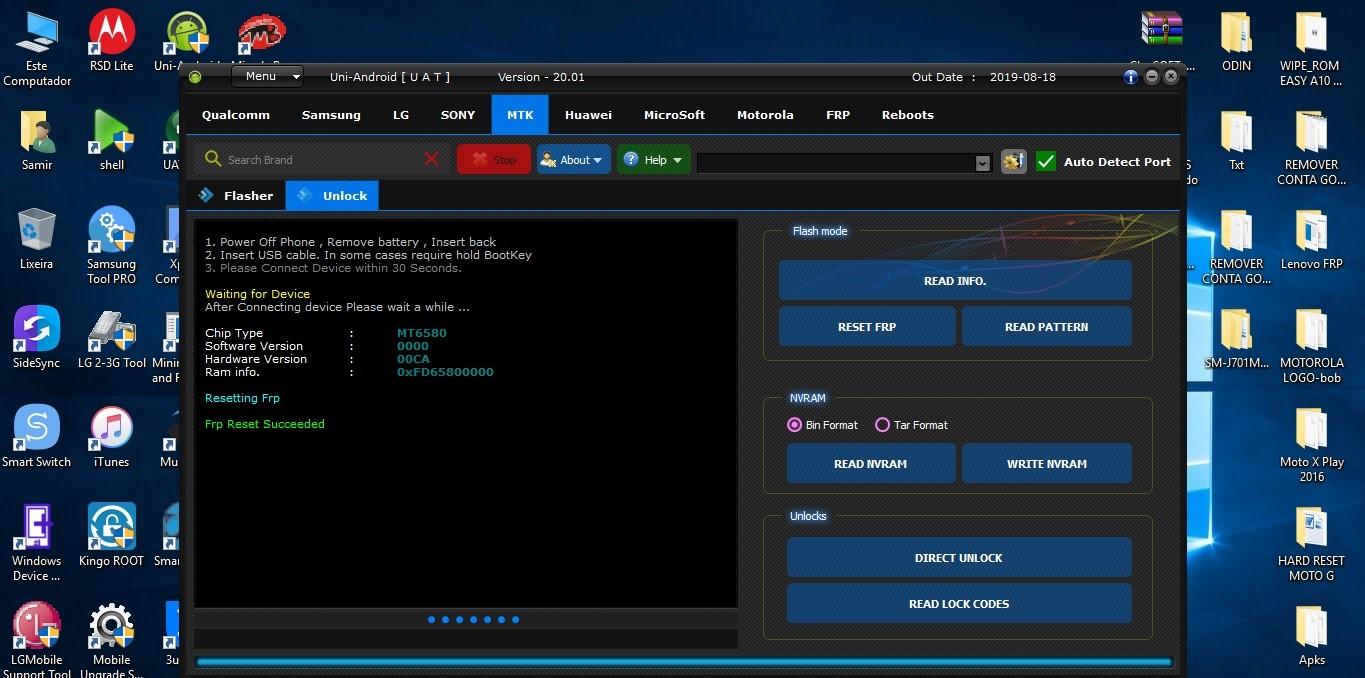1365x678 pixels.
Task: Open the Windows Device desktop shortcut
Action: click(x=37, y=543)
